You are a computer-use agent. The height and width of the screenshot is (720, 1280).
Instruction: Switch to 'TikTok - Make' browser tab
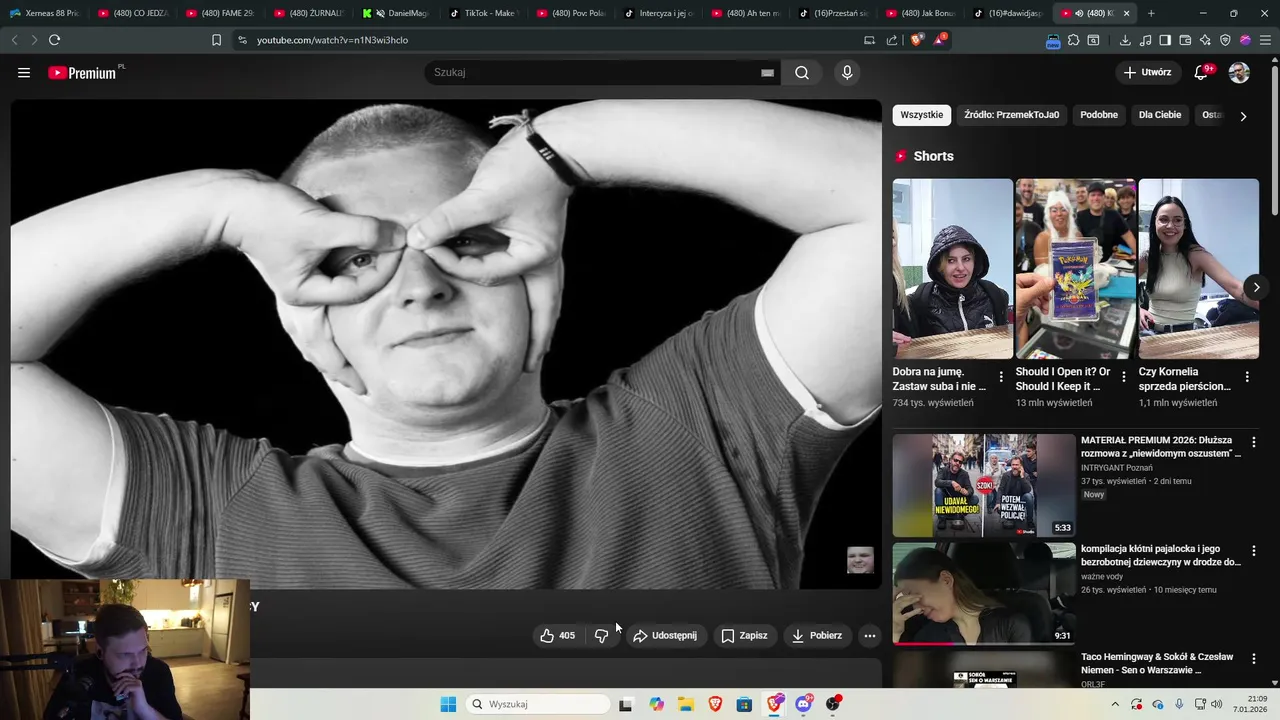pyautogui.click(x=484, y=13)
